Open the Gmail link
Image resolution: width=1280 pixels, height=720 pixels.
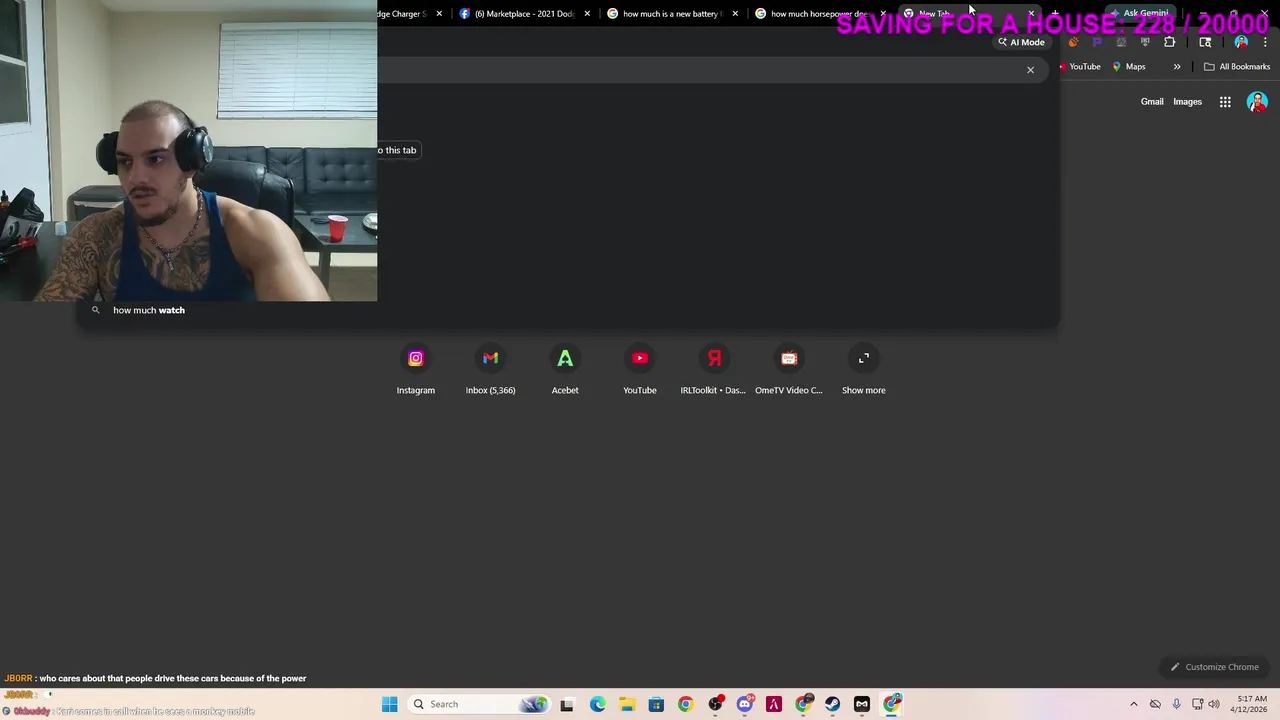[x=1152, y=102]
